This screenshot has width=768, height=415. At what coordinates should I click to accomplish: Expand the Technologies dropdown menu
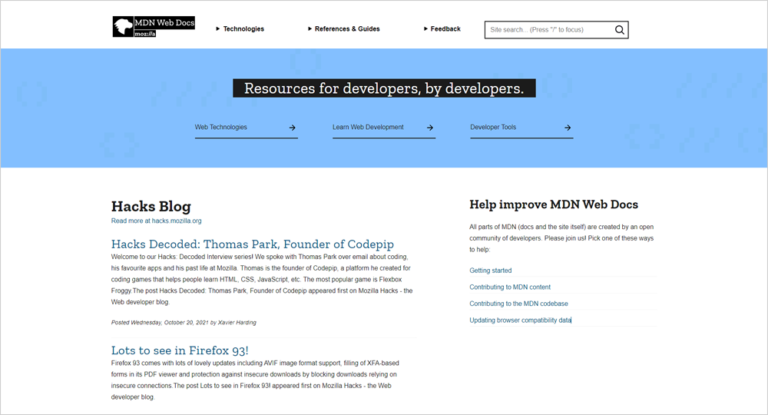pos(241,29)
